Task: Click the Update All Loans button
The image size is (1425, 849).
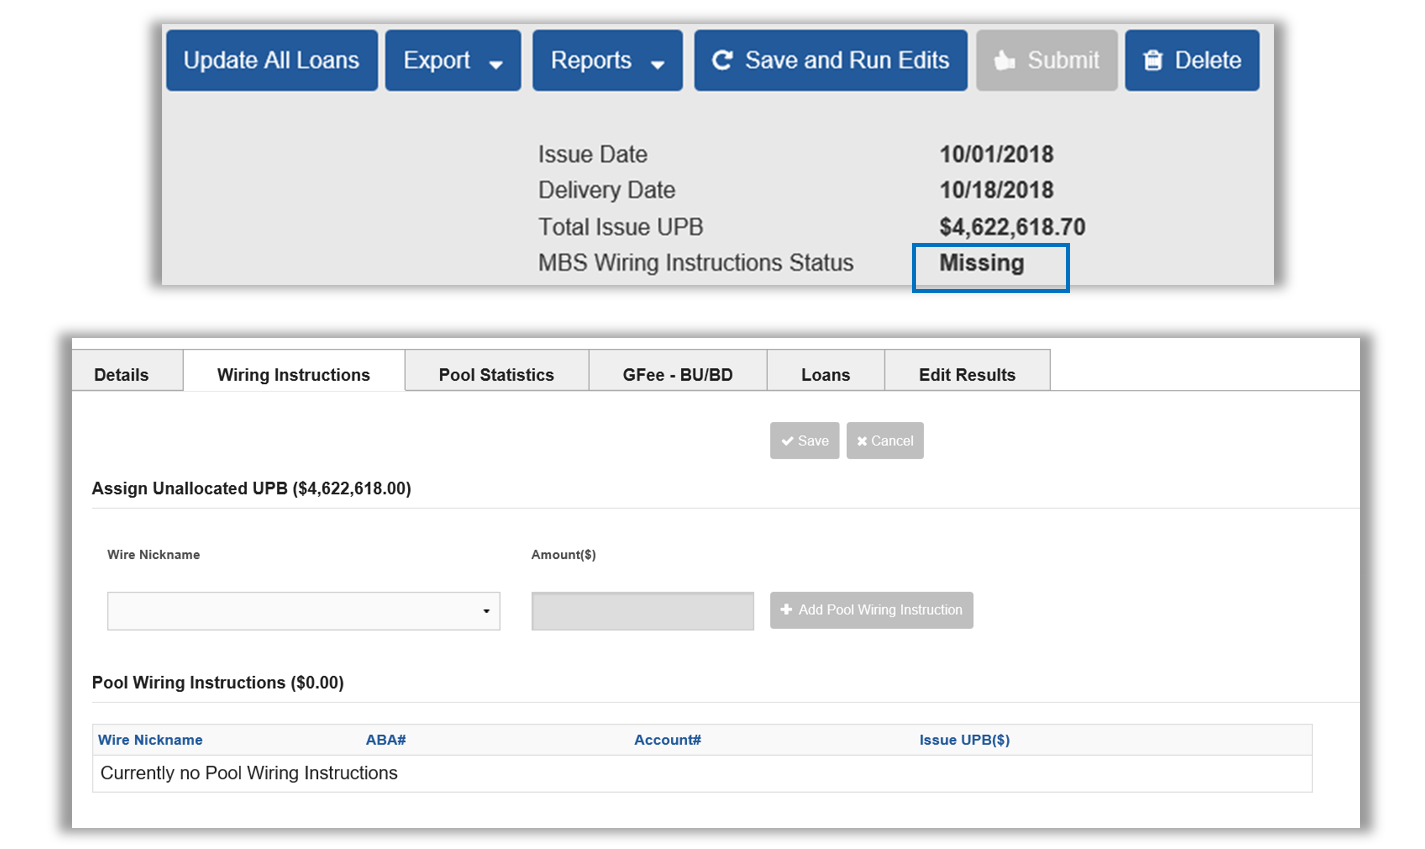Action: tap(272, 60)
